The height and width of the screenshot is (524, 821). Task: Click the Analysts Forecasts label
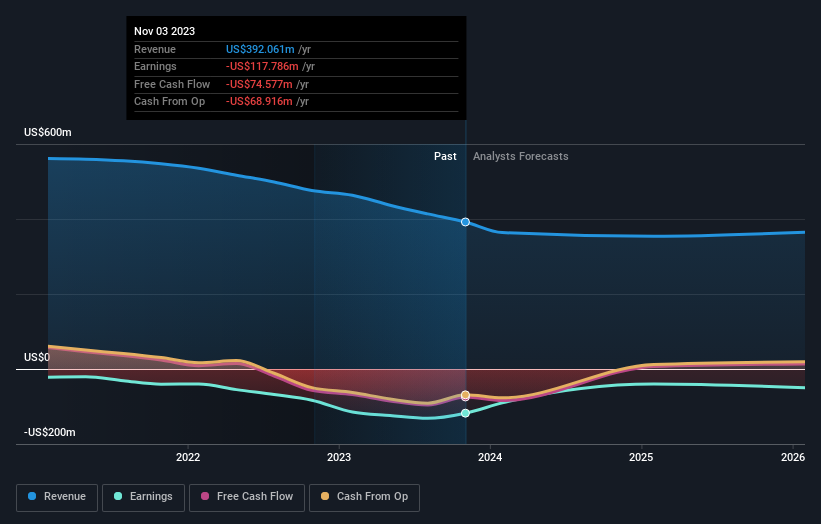520,157
